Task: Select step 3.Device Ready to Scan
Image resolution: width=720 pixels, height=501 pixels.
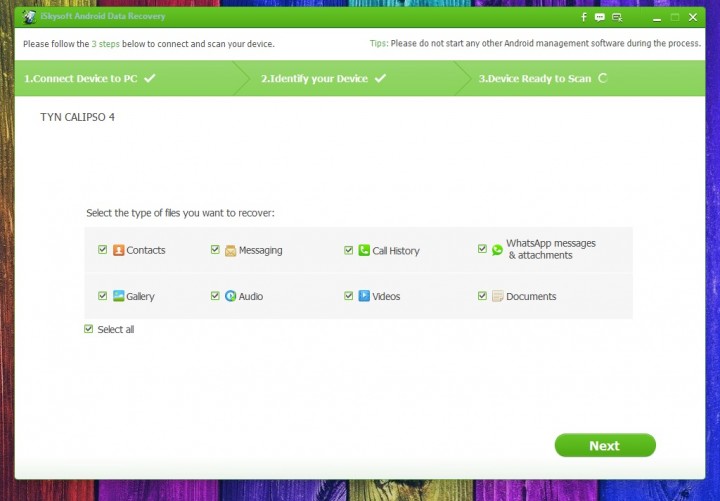Action: click(581, 78)
